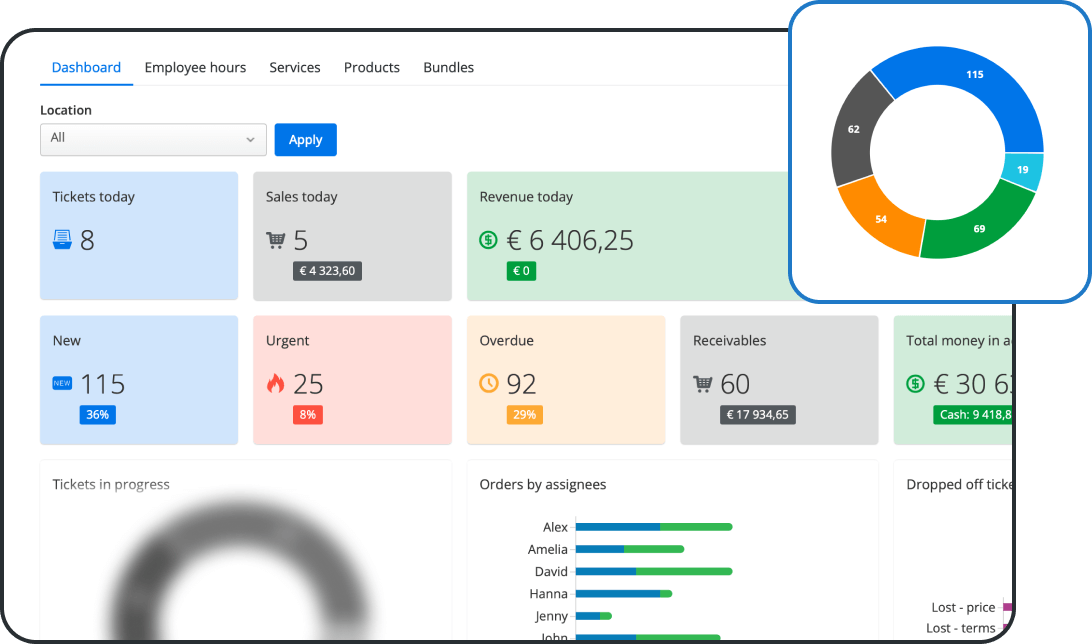Click the Apply button

pyautogui.click(x=305, y=139)
